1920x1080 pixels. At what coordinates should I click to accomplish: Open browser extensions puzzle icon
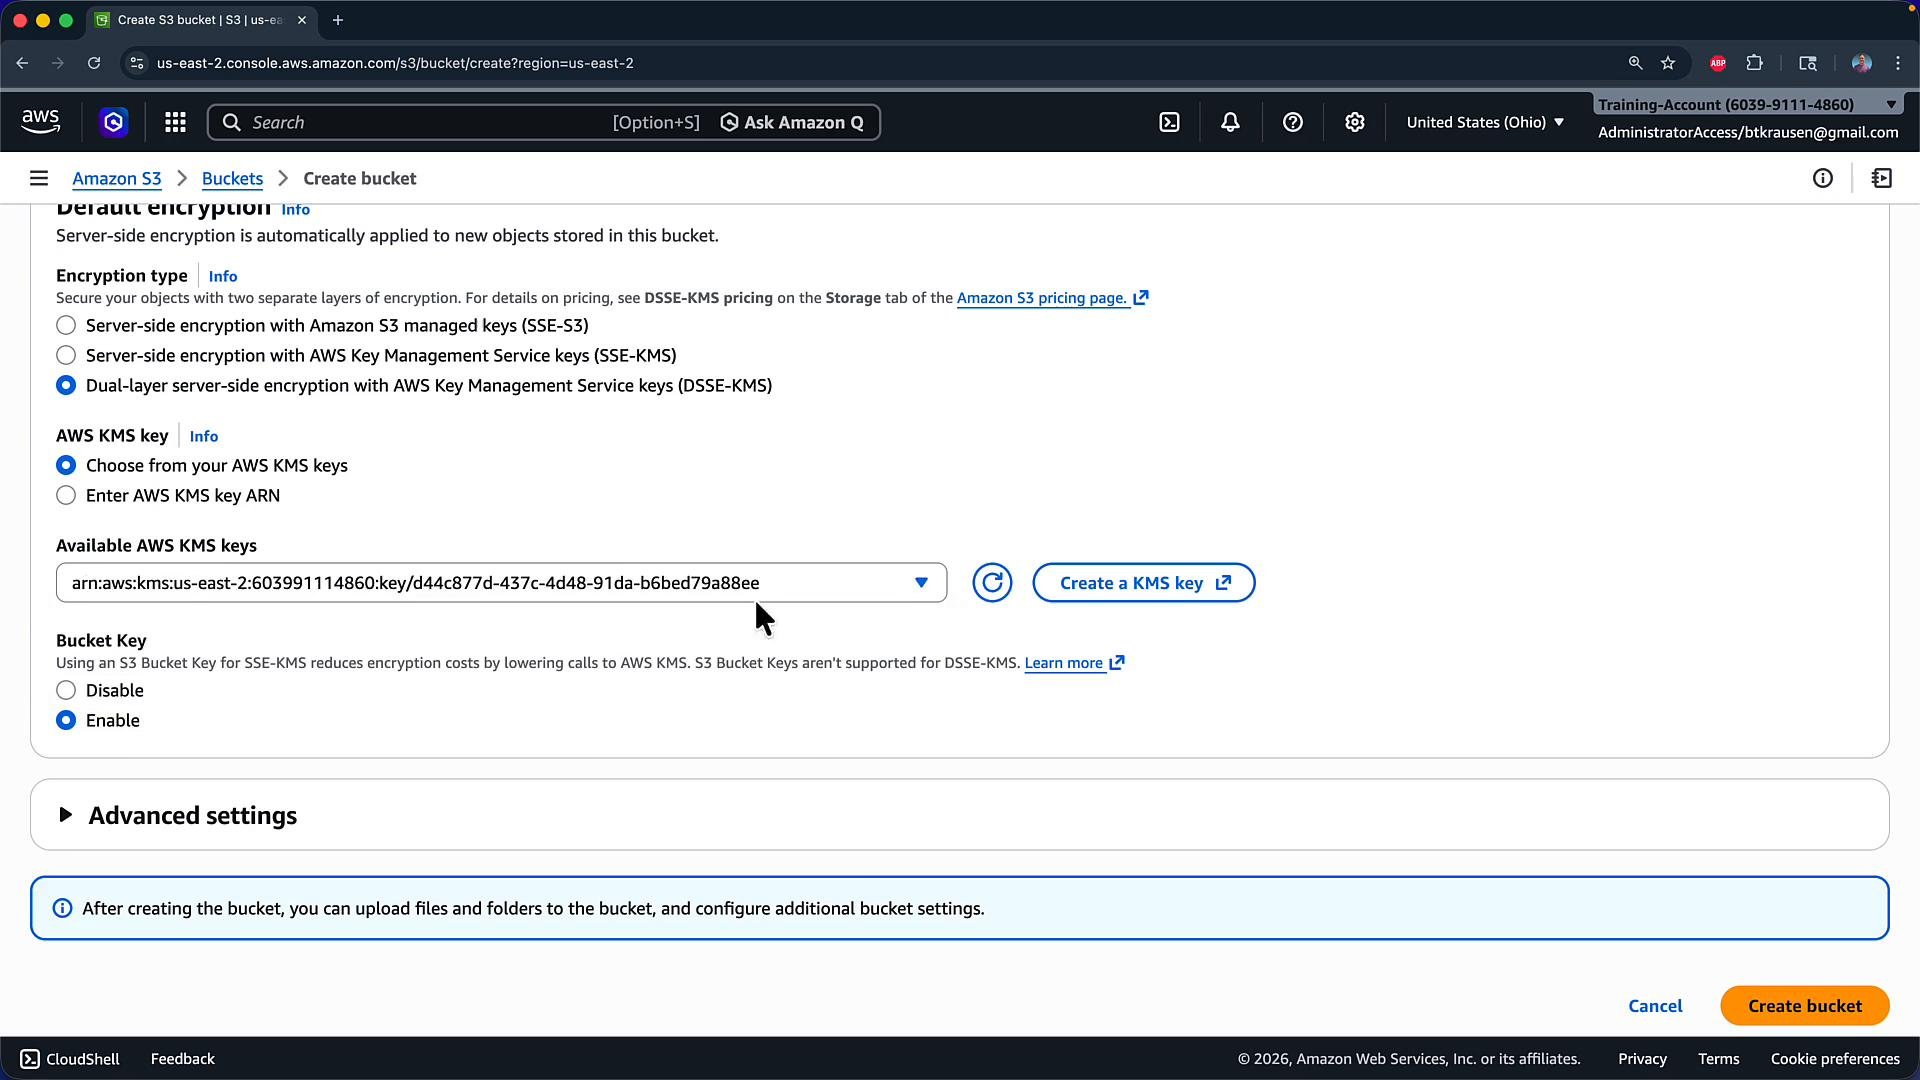point(1754,63)
